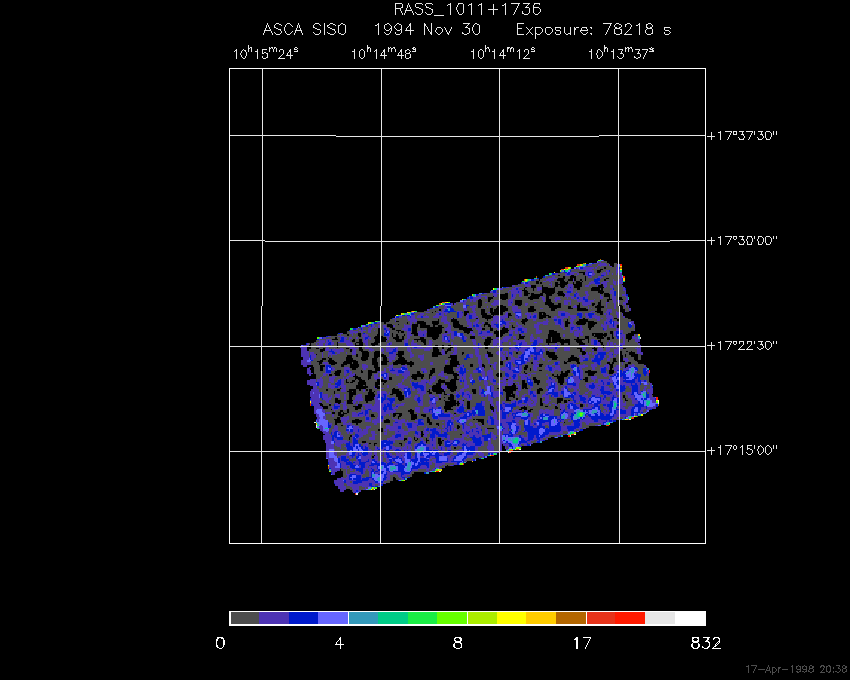Pick the light gray colorbar swatch
The image size is (850, 680).
(660, 618)
